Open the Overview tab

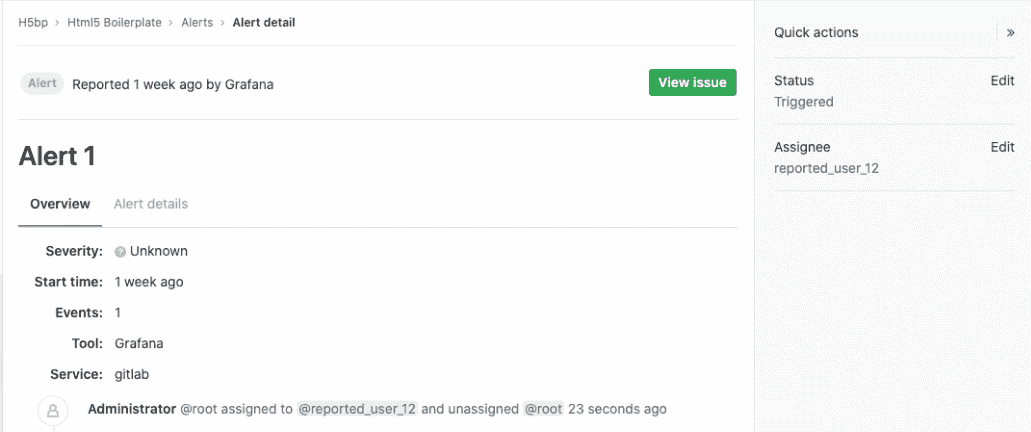[60, 204]
